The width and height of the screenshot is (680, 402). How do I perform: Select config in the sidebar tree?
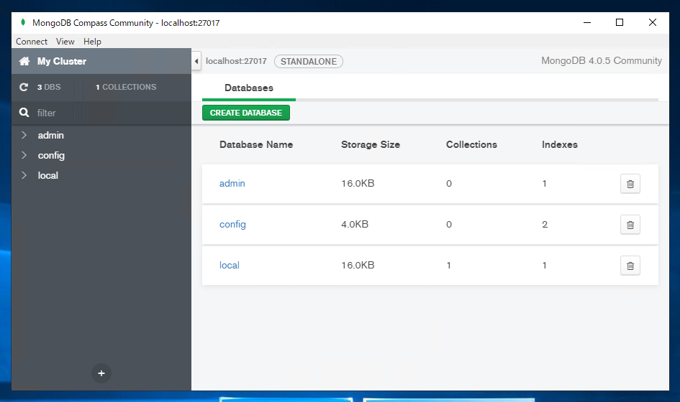point(51,155)
